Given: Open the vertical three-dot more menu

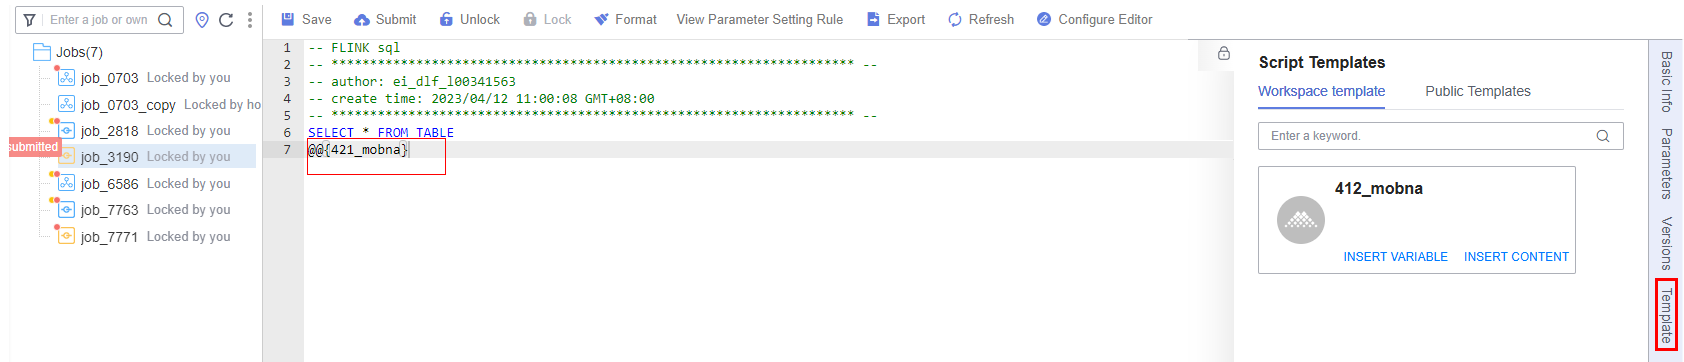Looking at the screenshot, I should coord(250,20).
